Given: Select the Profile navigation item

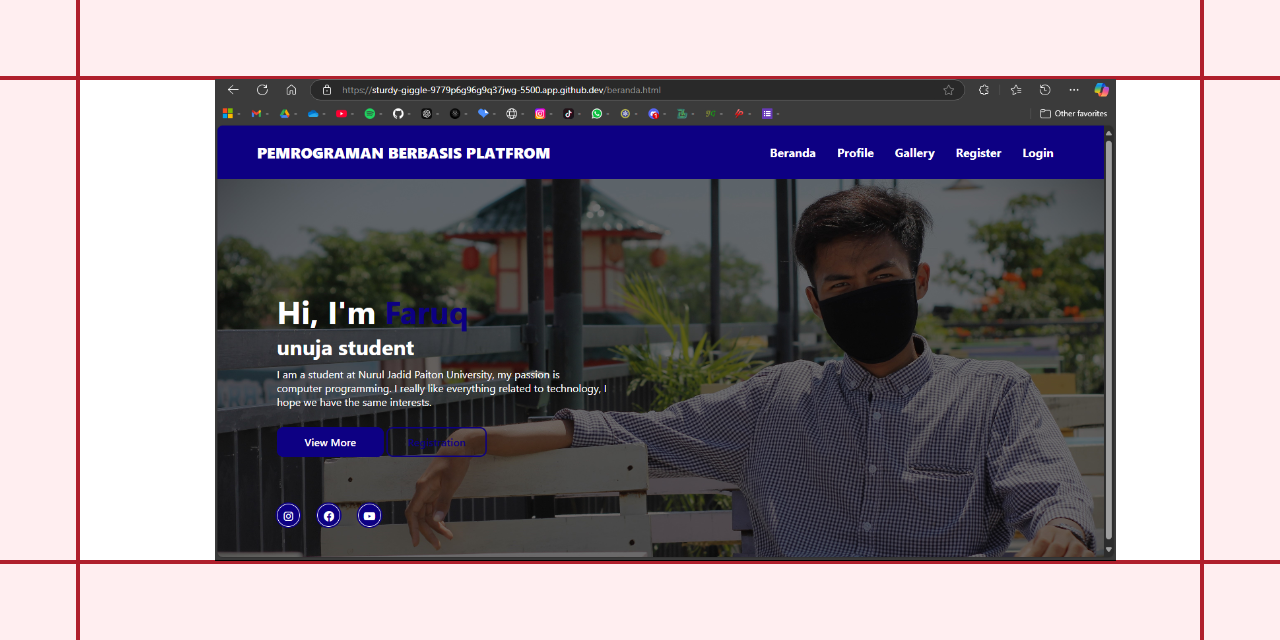Looking at the screenshot, I should pos(855,152).
